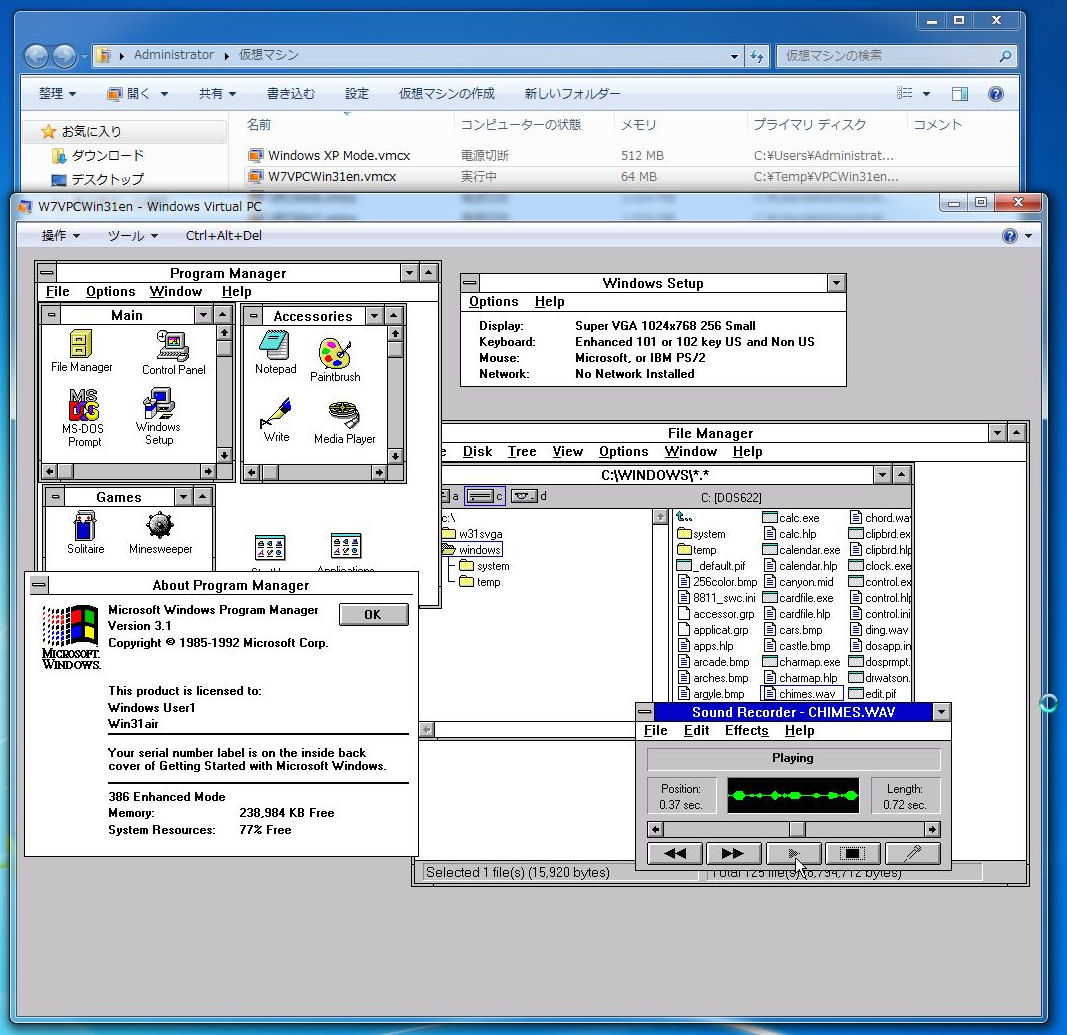The width and height of the screenshot is (1067, 1035).
Task: Expand the 整理 dropdown in Explorer
Action: [x=57, y=94]
